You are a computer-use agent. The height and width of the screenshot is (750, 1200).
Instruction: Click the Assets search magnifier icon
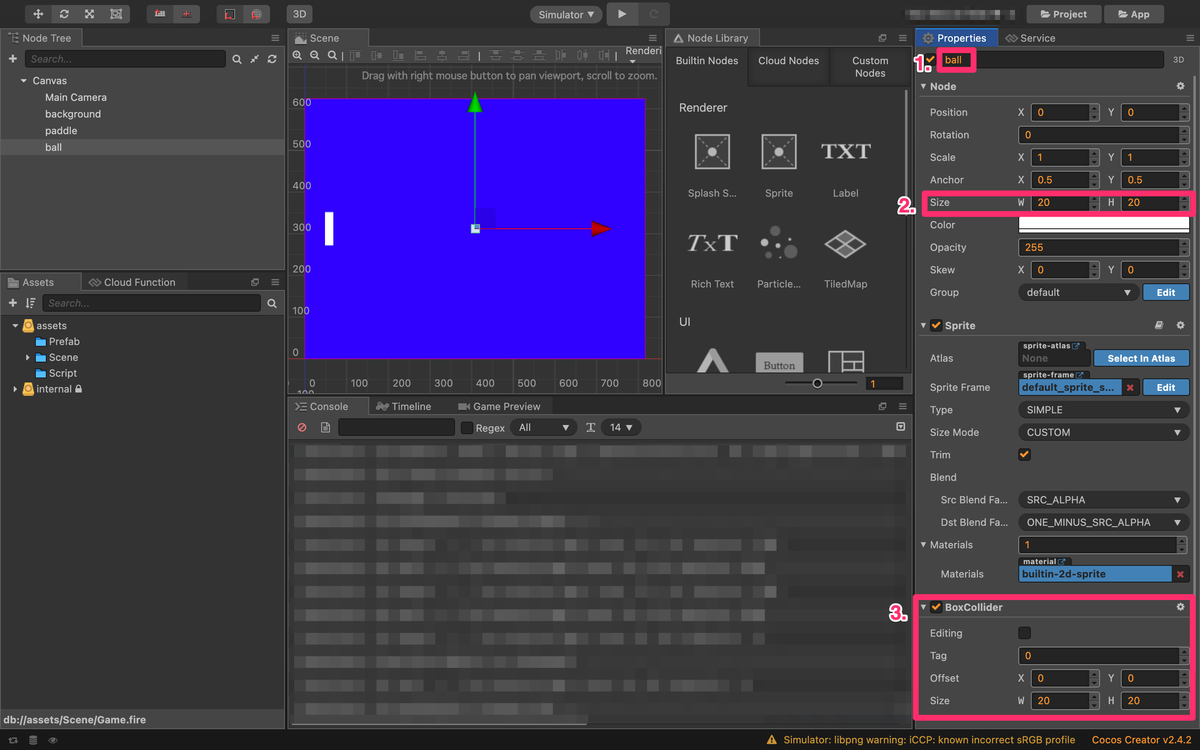pyautogui.click(x=272, y=303)
